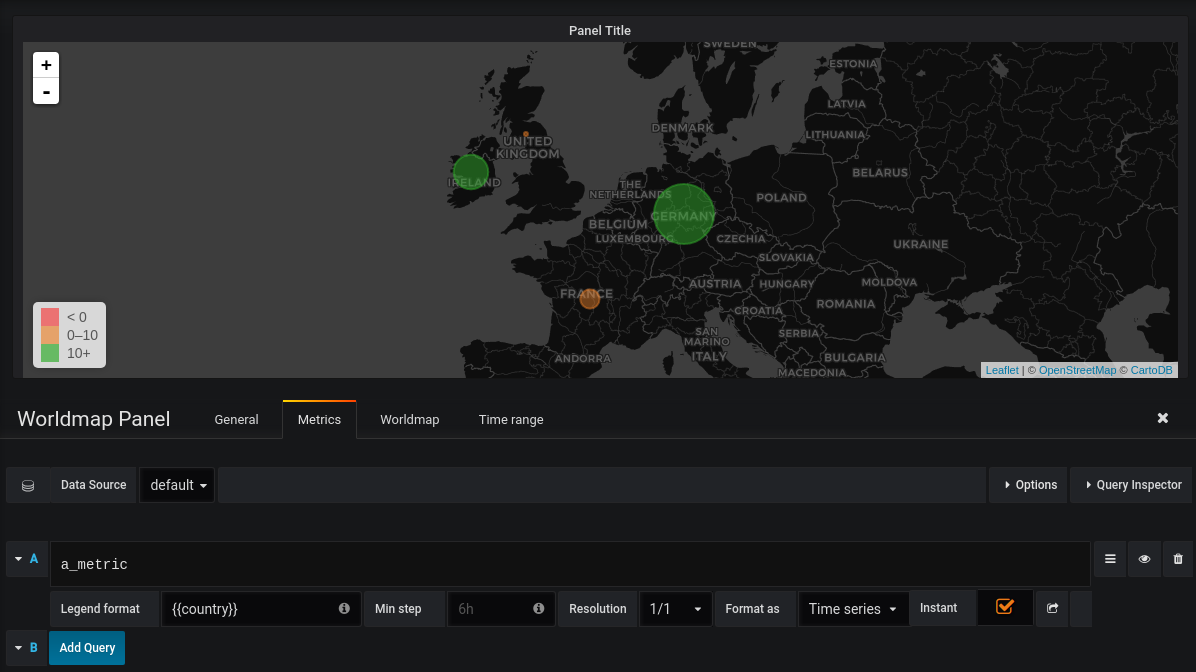Toggle query A visibility eye icon

1144,559
